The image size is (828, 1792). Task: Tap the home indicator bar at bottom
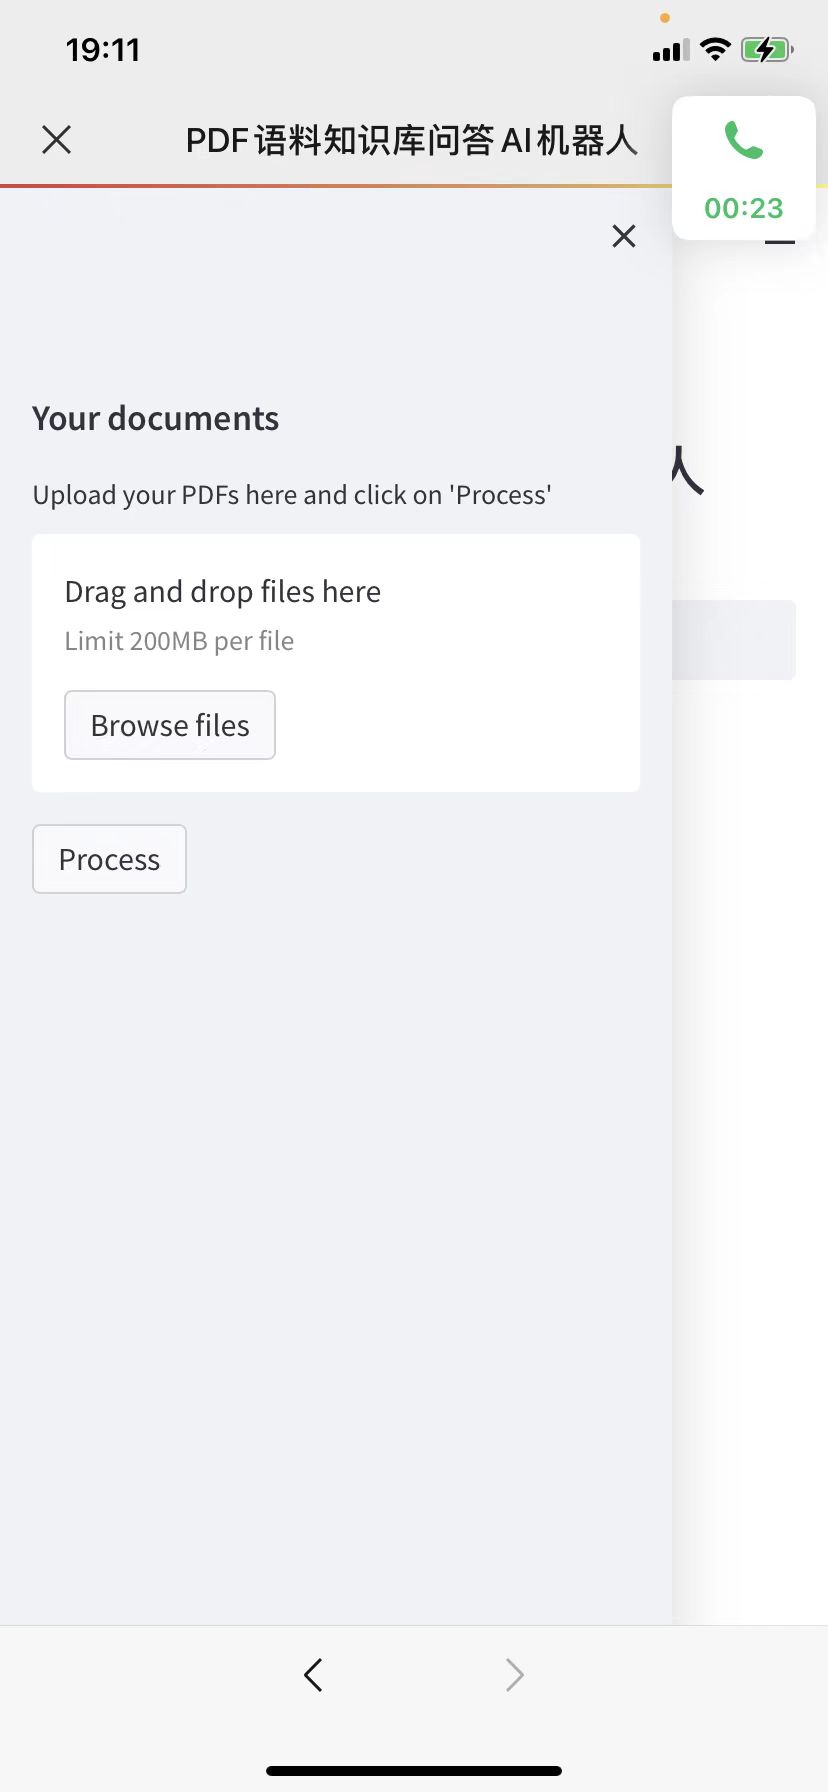414,1770
